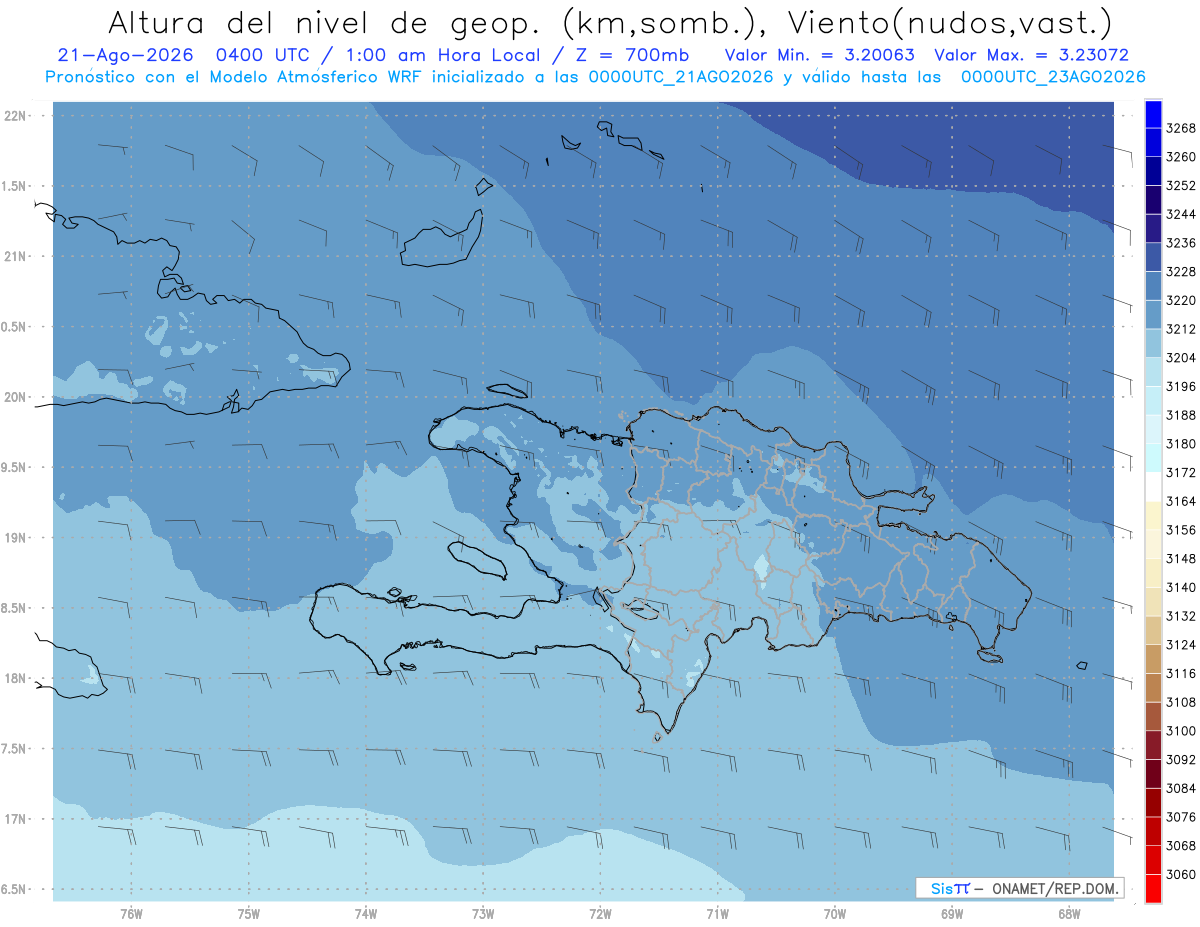Click the '21N' latitude label

click(15, 257)
